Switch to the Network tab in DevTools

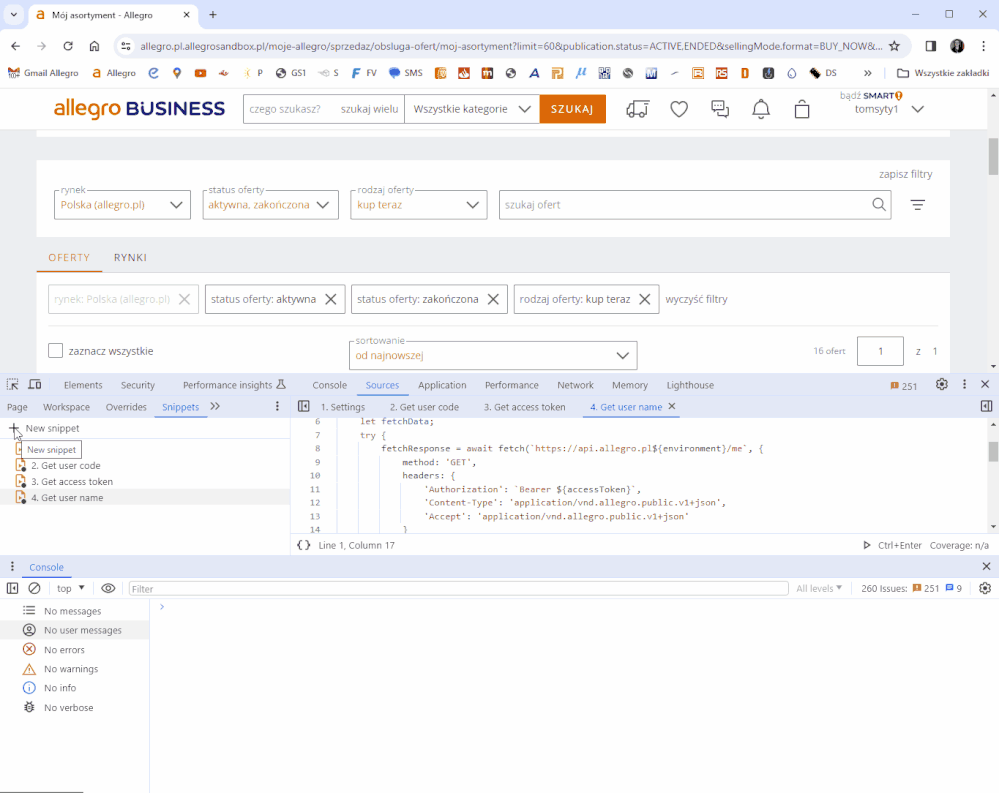(575, 385)
